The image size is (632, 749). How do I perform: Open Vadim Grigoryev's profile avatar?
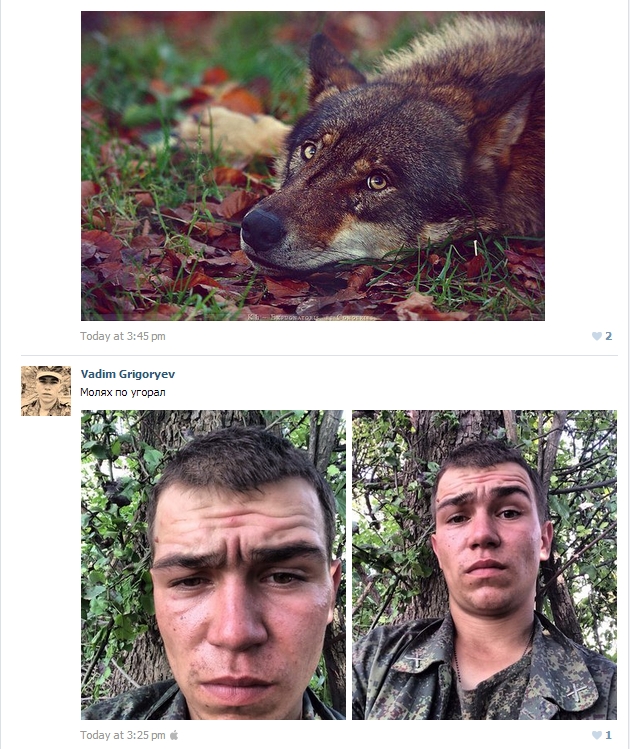46,391
